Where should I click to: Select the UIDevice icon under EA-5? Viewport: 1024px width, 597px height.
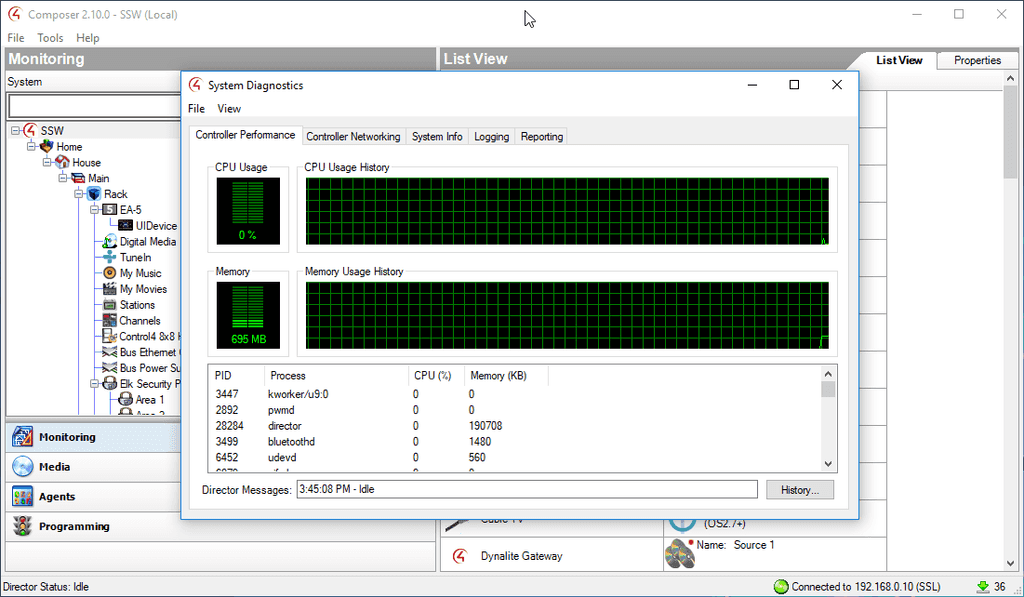point(126,226)
